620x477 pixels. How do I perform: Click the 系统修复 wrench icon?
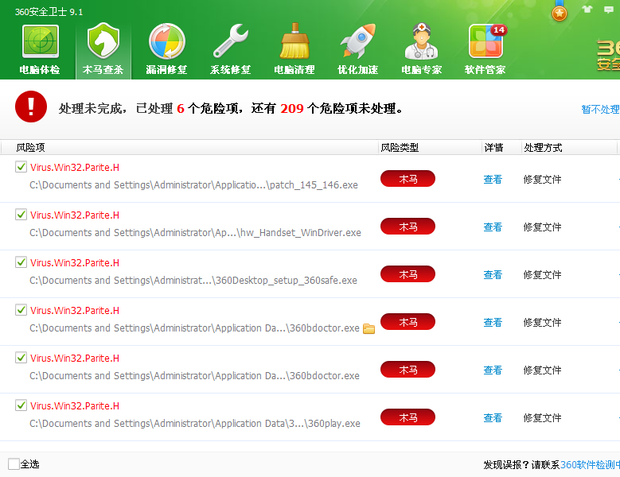pos(231,44)
